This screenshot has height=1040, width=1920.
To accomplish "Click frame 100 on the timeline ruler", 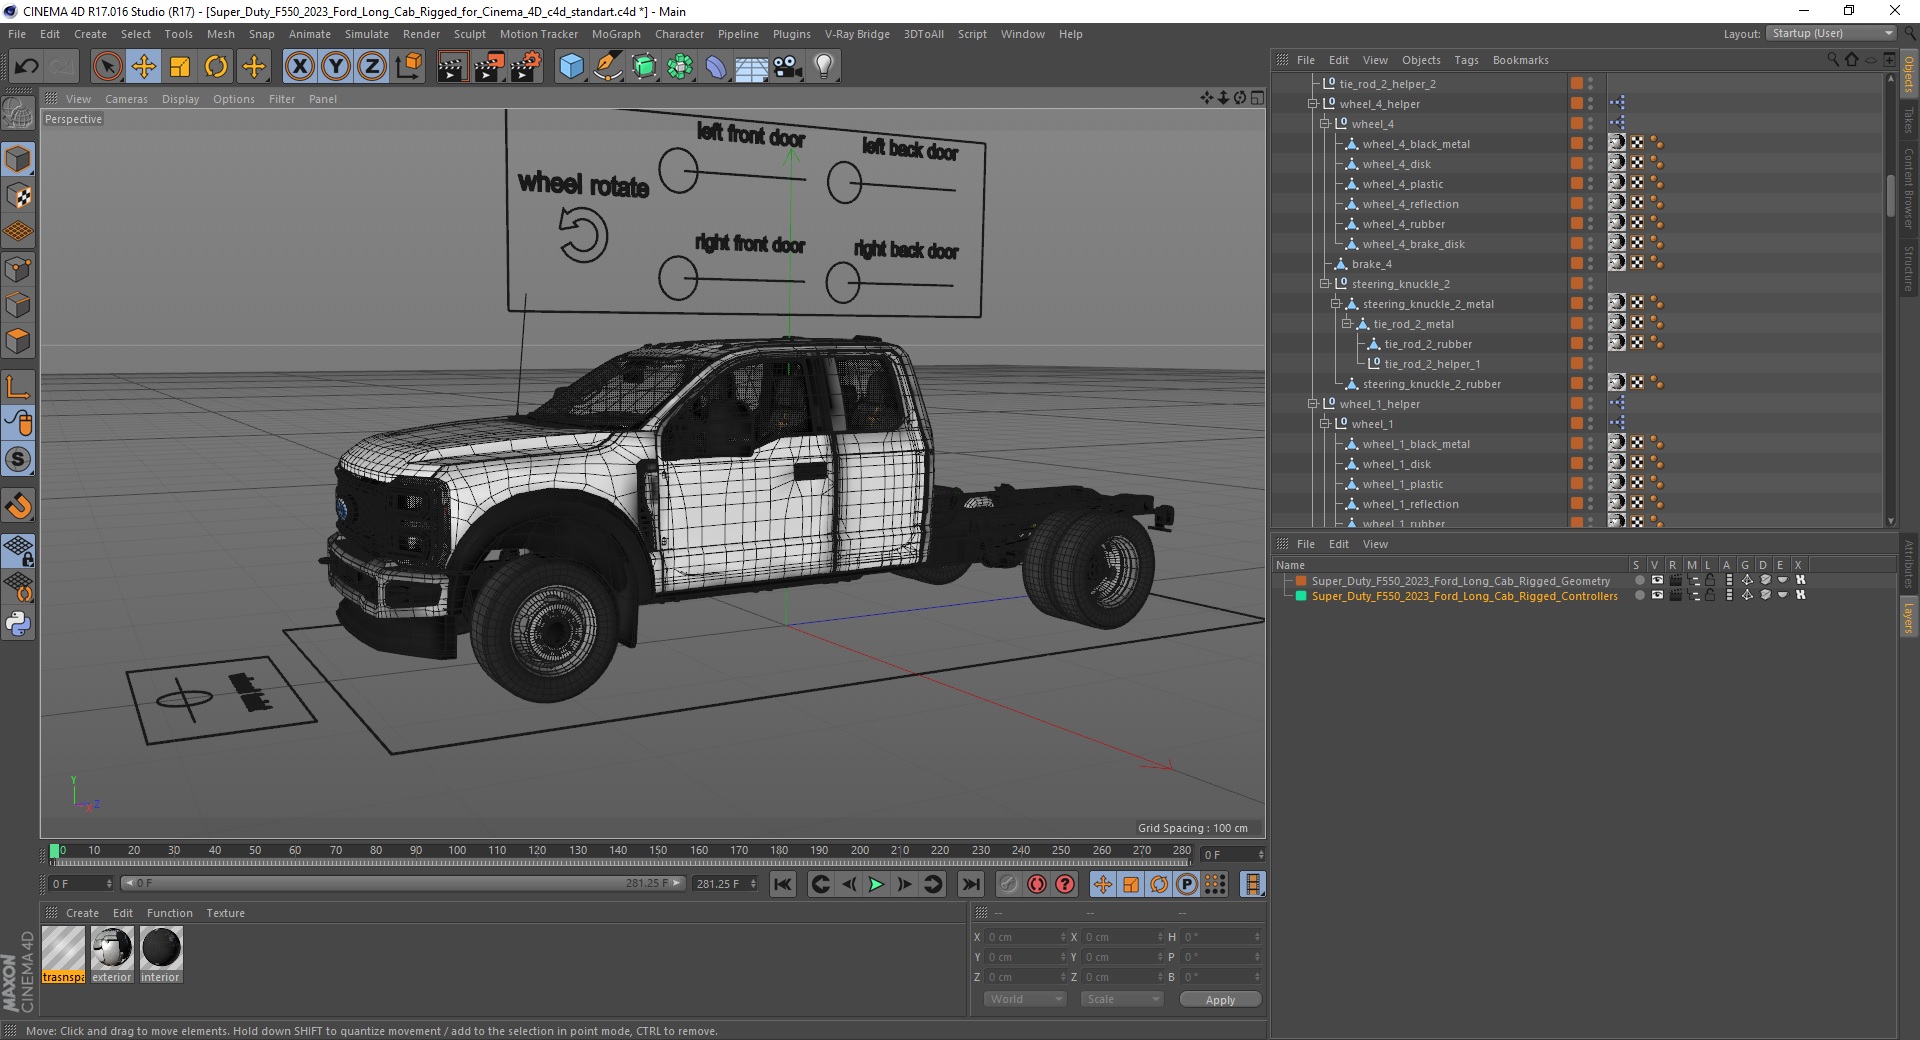I will [456, 851].
